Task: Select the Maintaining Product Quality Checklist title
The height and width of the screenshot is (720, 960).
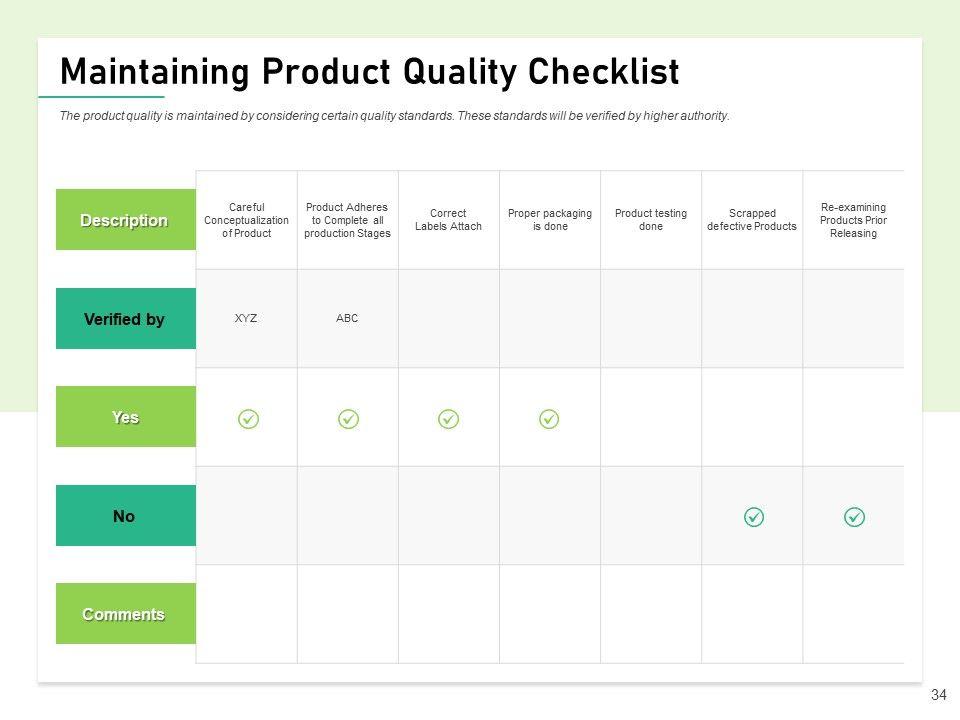Action: [369, 72]
